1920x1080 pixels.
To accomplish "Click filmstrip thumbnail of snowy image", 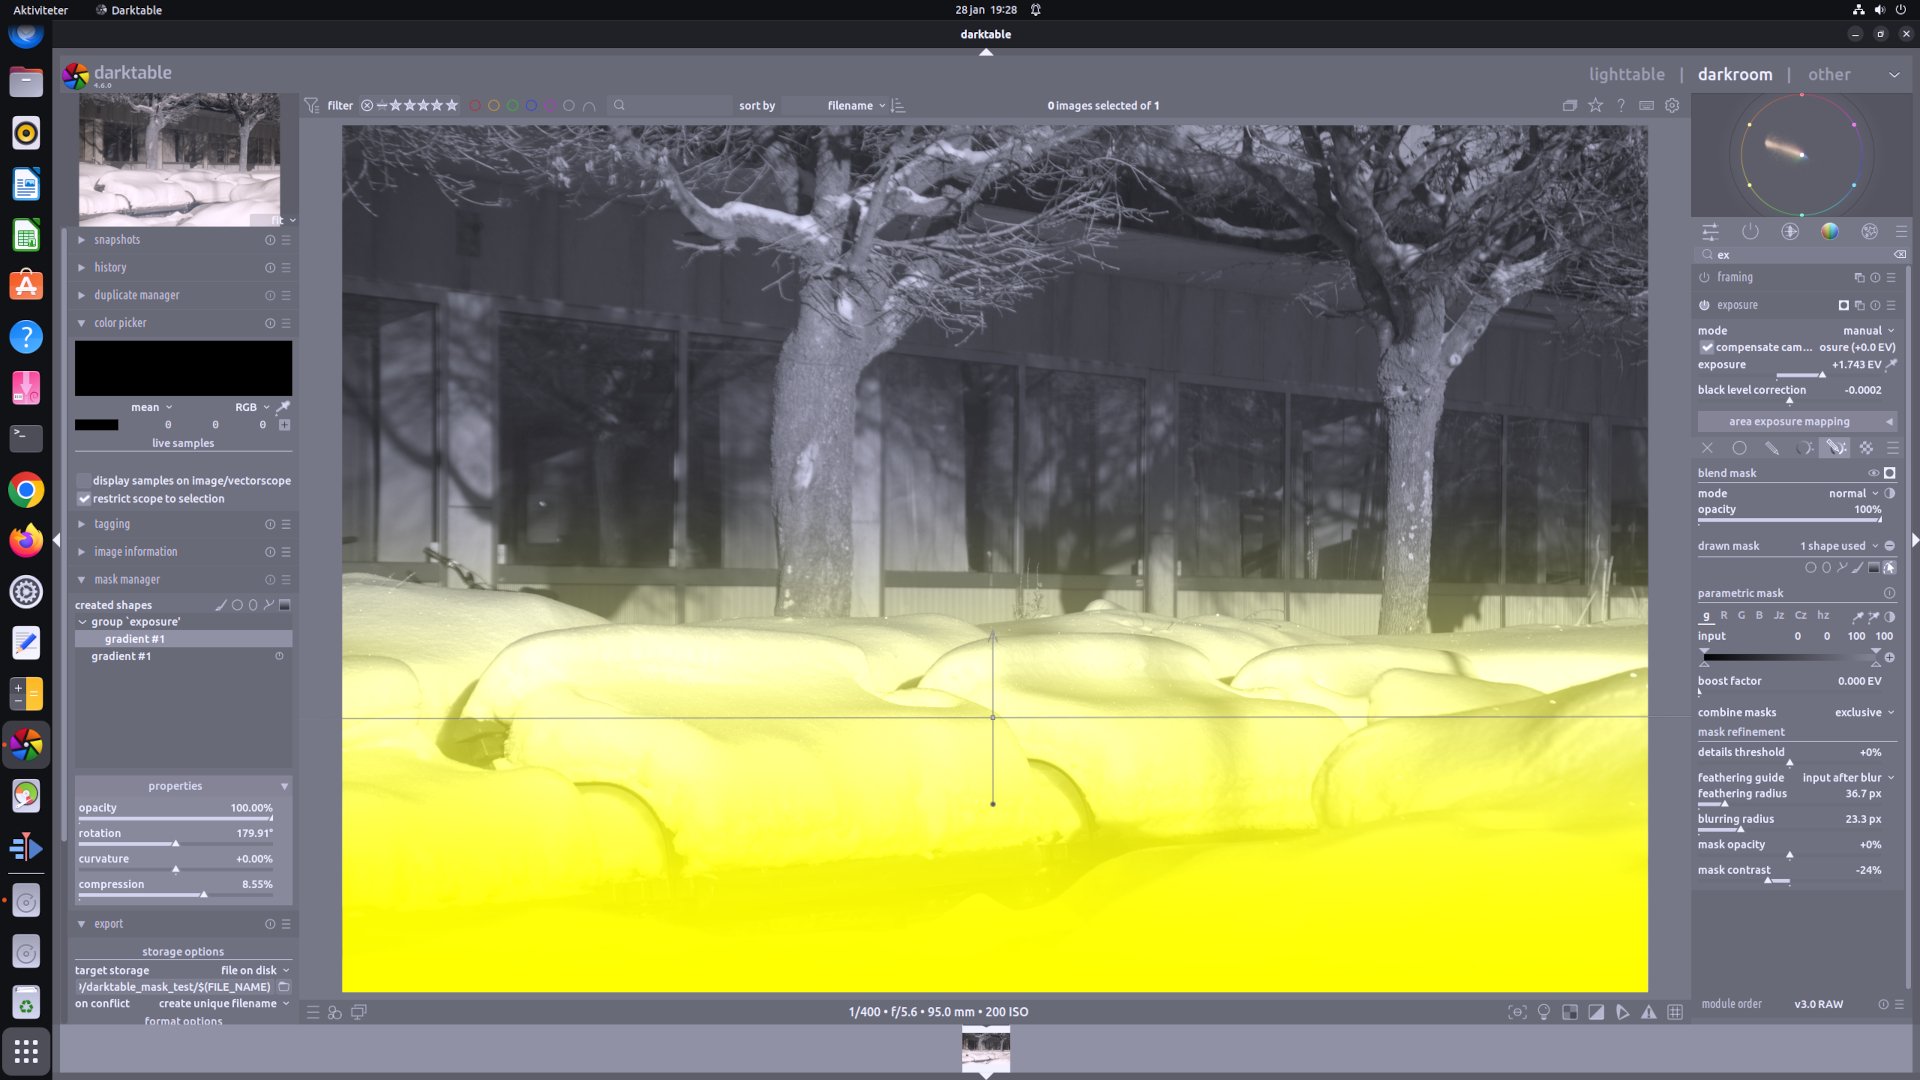I will tap(985, 1050).
